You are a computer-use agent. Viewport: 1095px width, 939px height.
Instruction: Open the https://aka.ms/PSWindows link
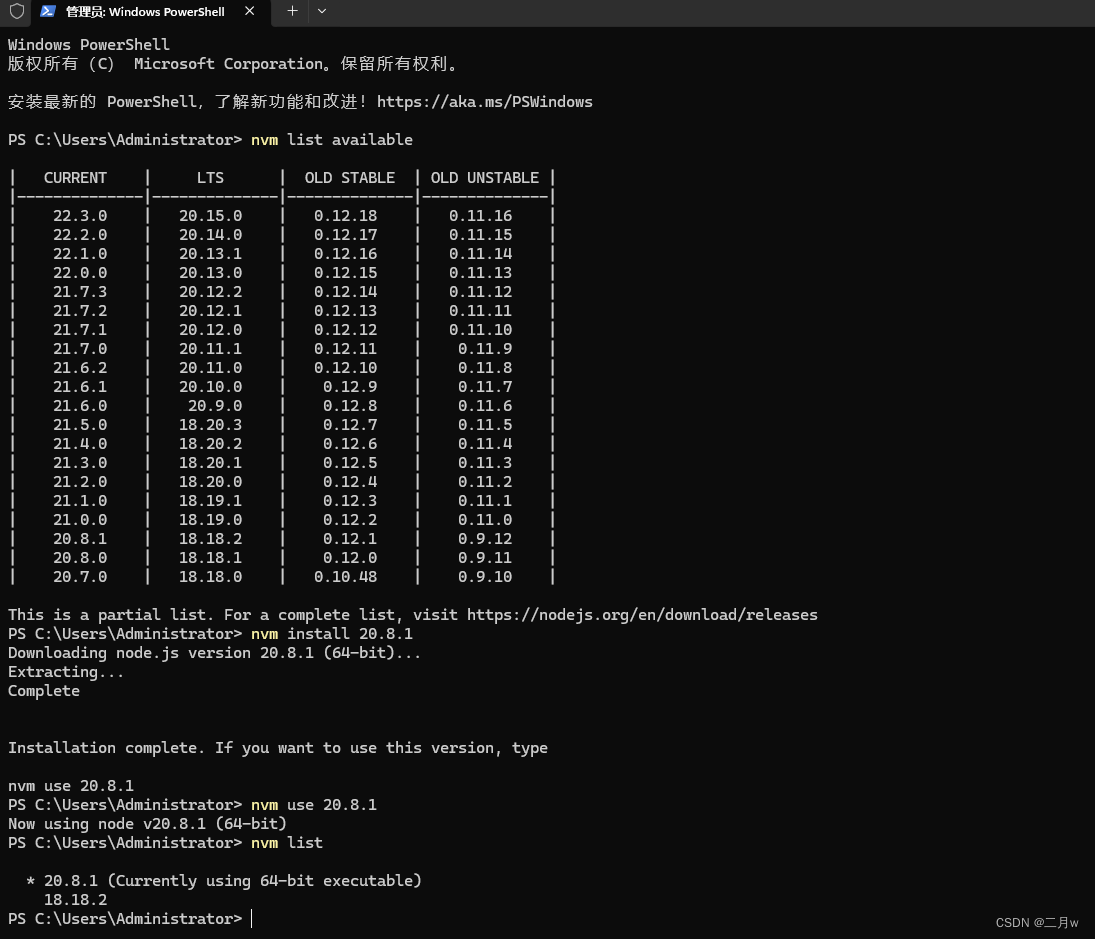485,102
